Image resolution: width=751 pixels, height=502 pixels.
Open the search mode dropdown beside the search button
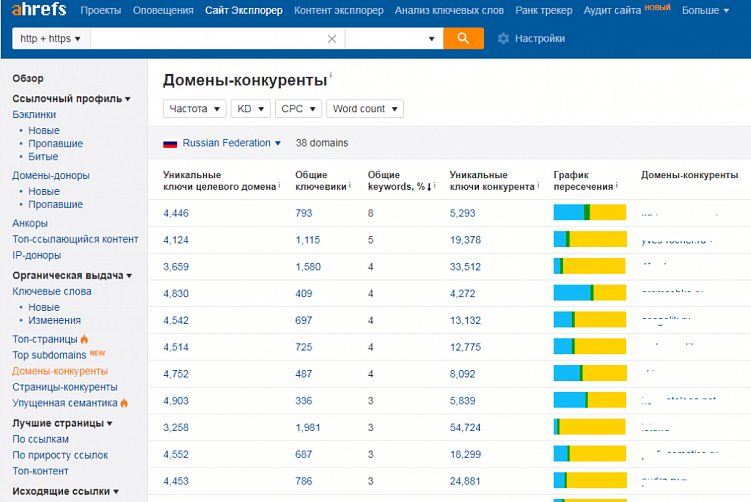pos(394,39)
